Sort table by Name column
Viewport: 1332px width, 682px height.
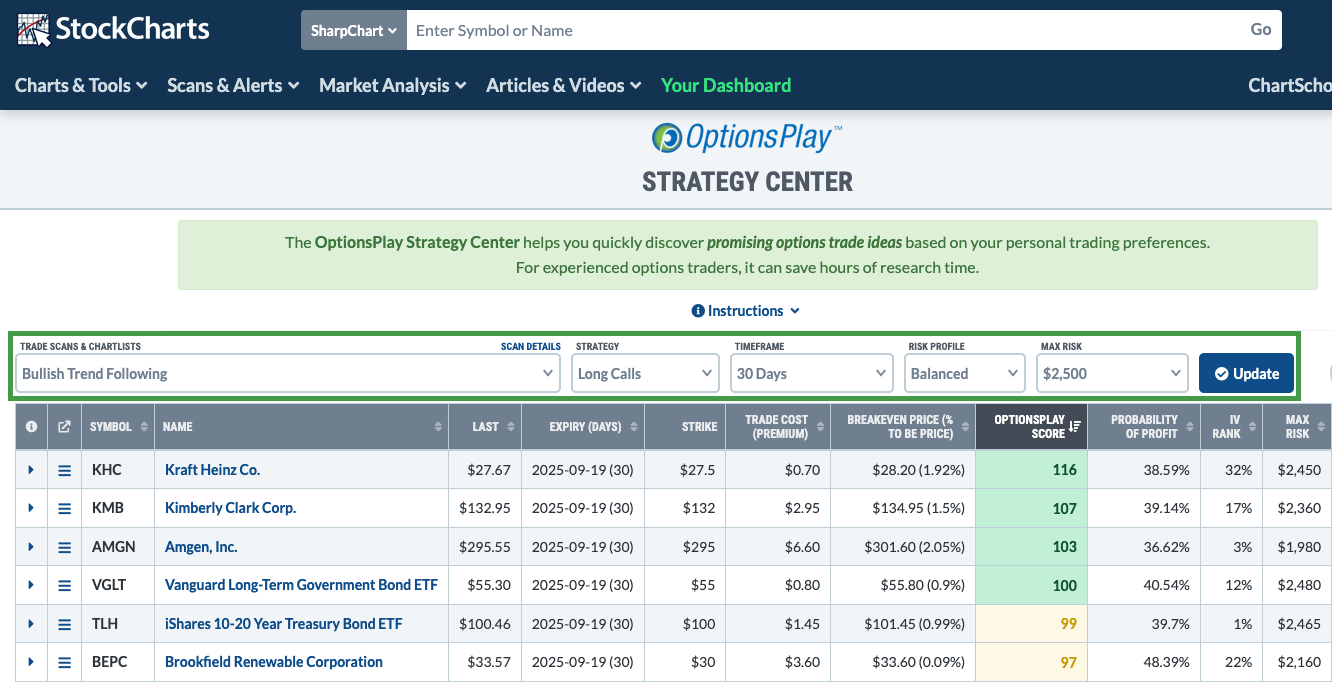(301, 427)
